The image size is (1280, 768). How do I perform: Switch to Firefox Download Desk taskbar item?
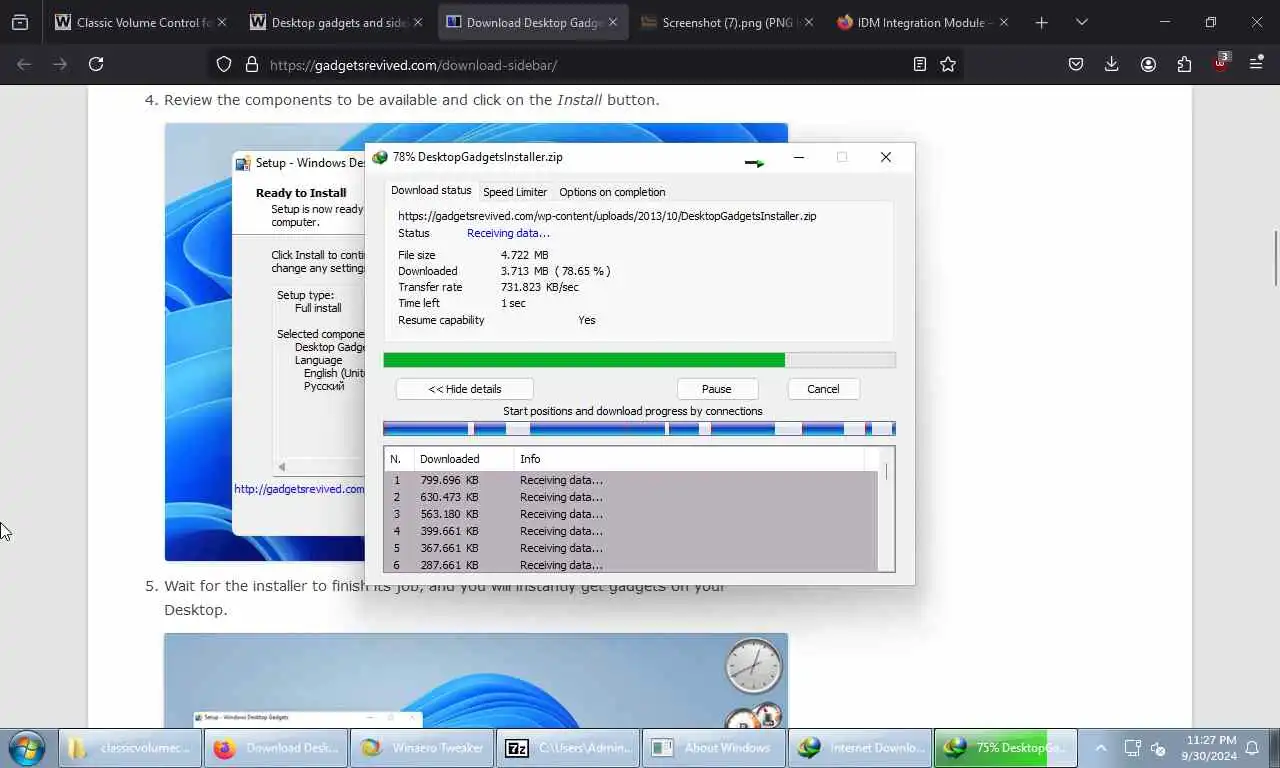[276, 748]
